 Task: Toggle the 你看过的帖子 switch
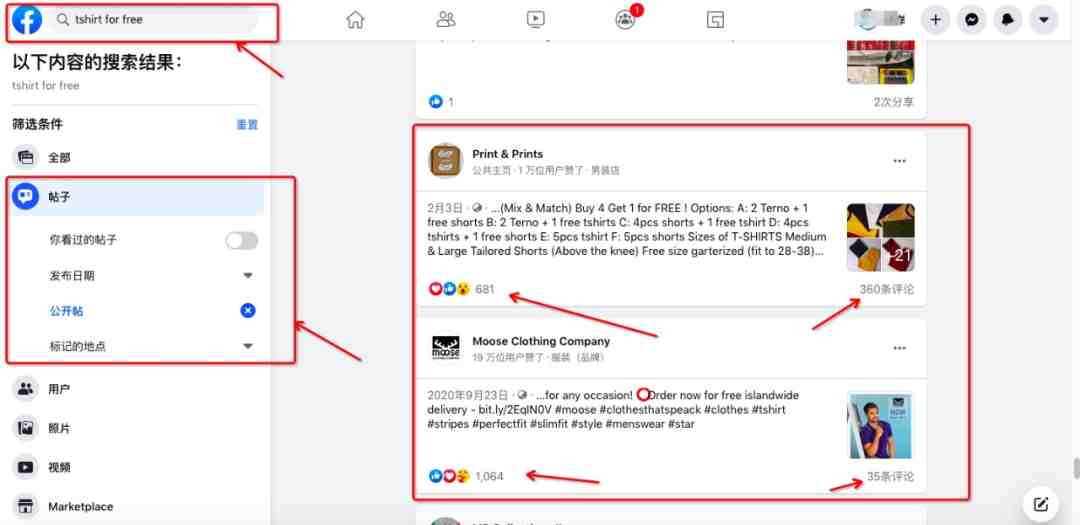242,240
